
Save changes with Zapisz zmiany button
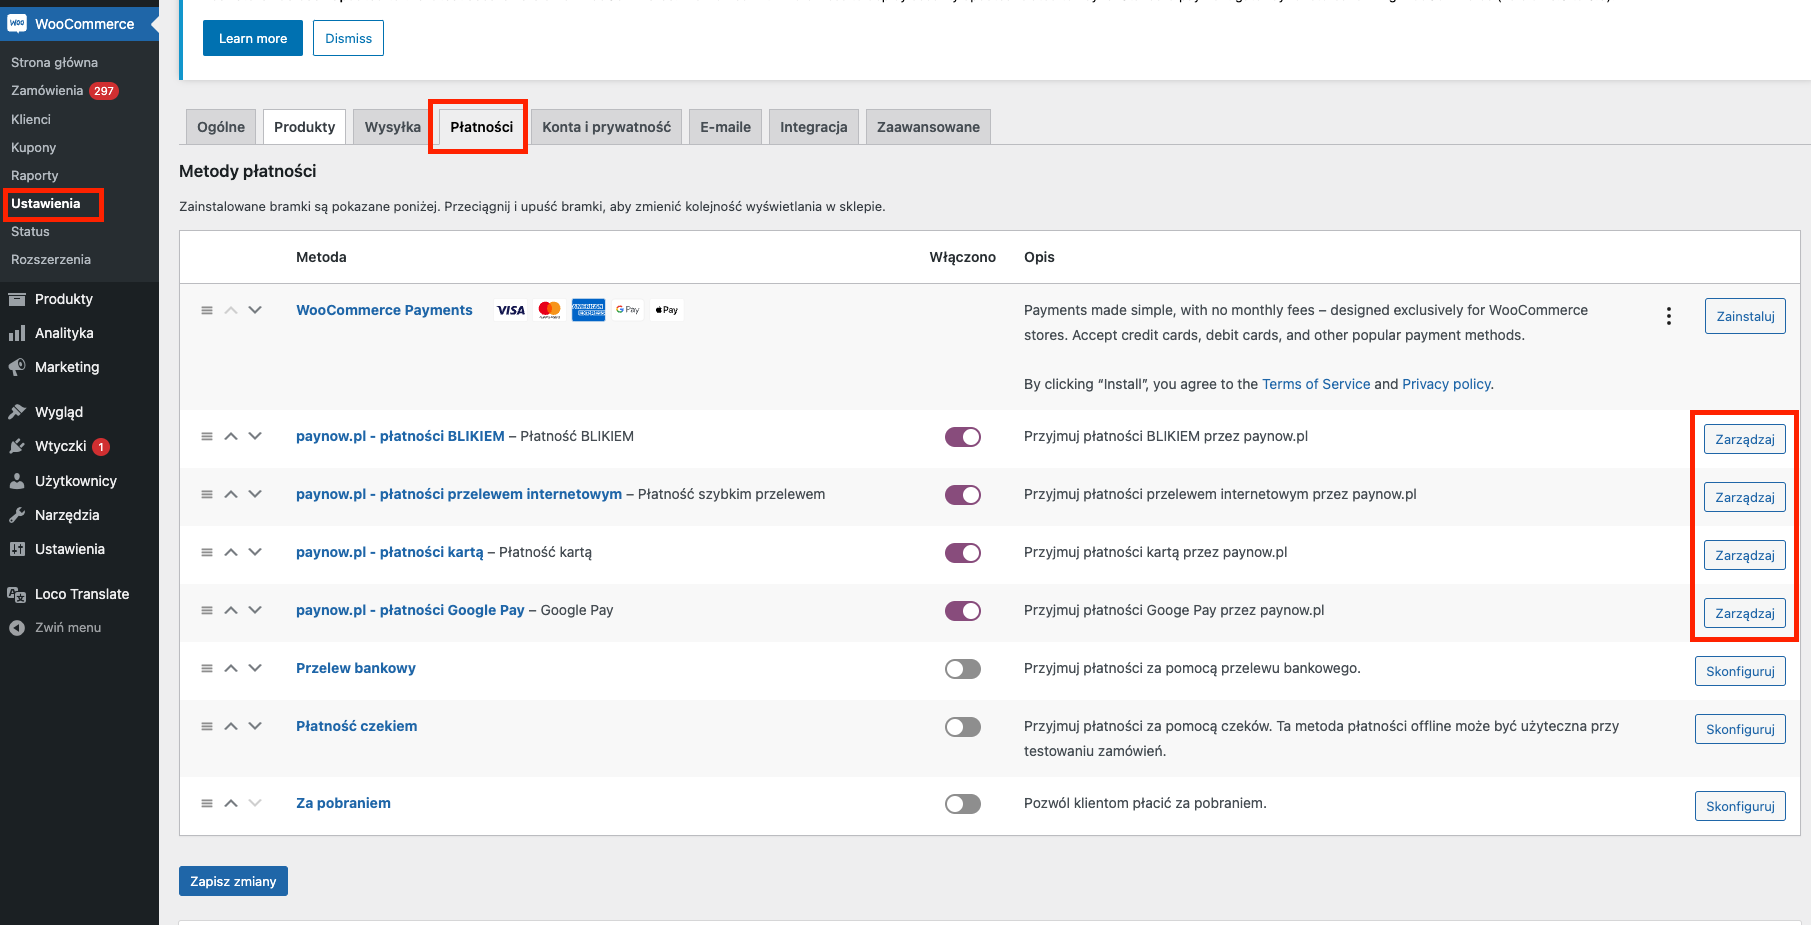[233, 881]
